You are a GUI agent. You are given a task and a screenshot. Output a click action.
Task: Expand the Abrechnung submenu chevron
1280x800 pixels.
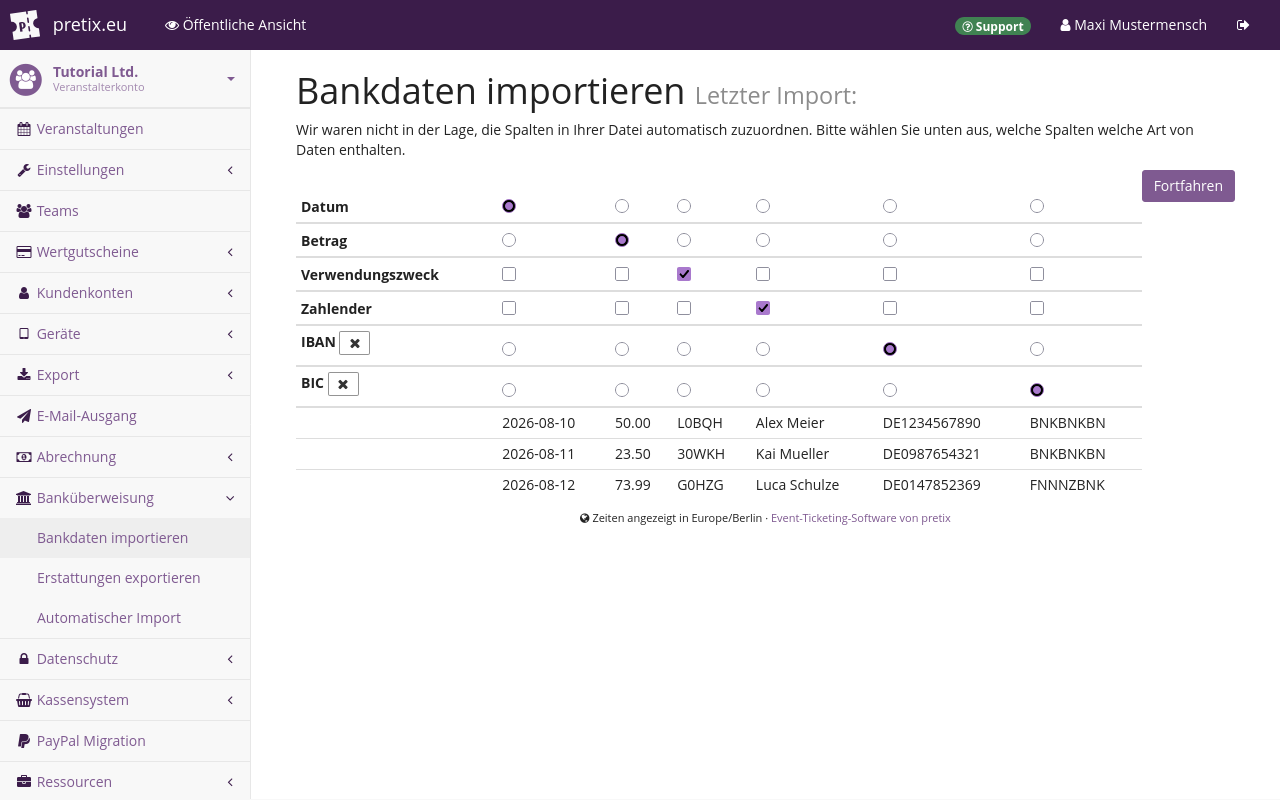[x=230, y=457]
